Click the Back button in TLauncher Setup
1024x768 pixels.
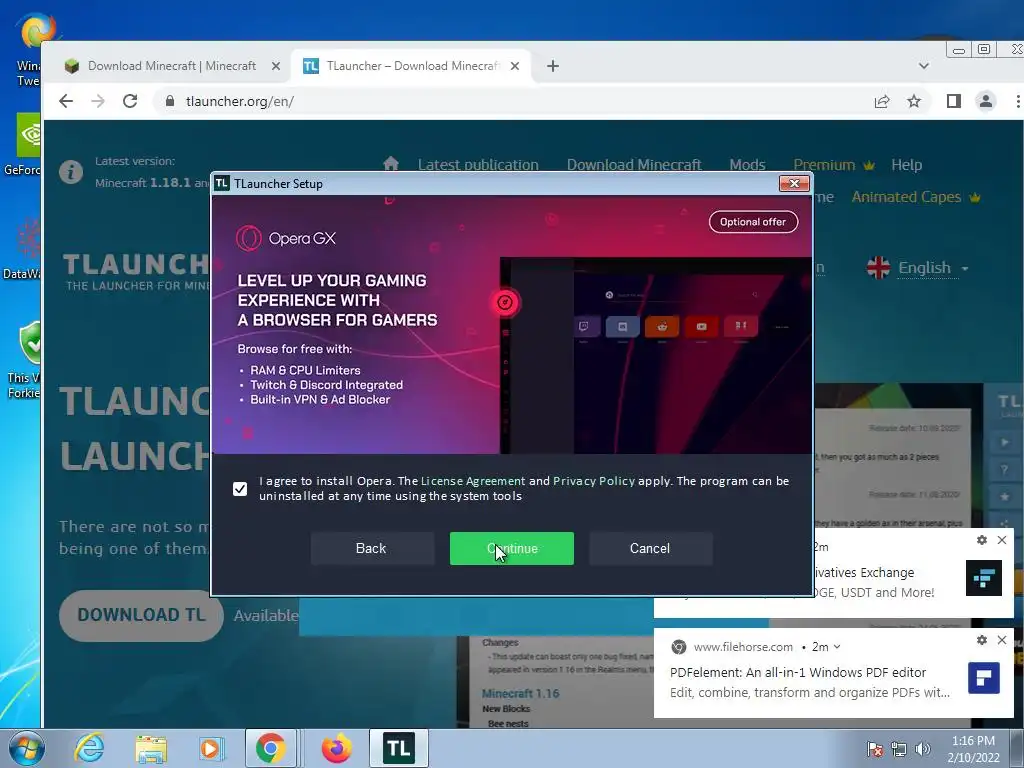pyautogui.click(x=372, y=549)
